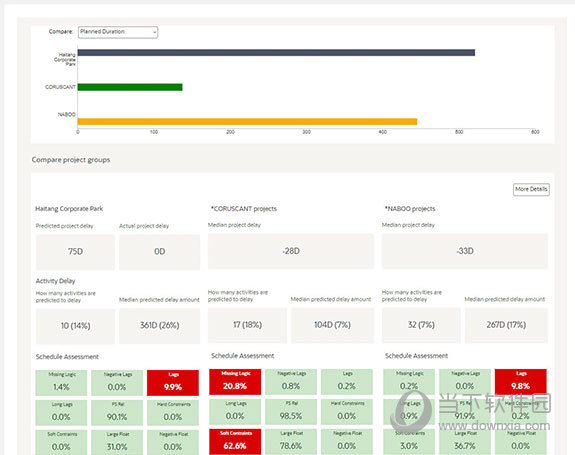Click the FS Rel 98.5% tile
This screenshot has height=455, width=575.
[x=291, y=412]
